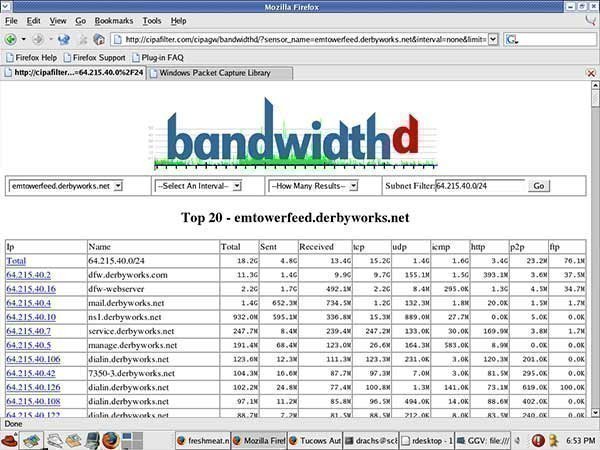Go to the Home page icon

[101, 40]
